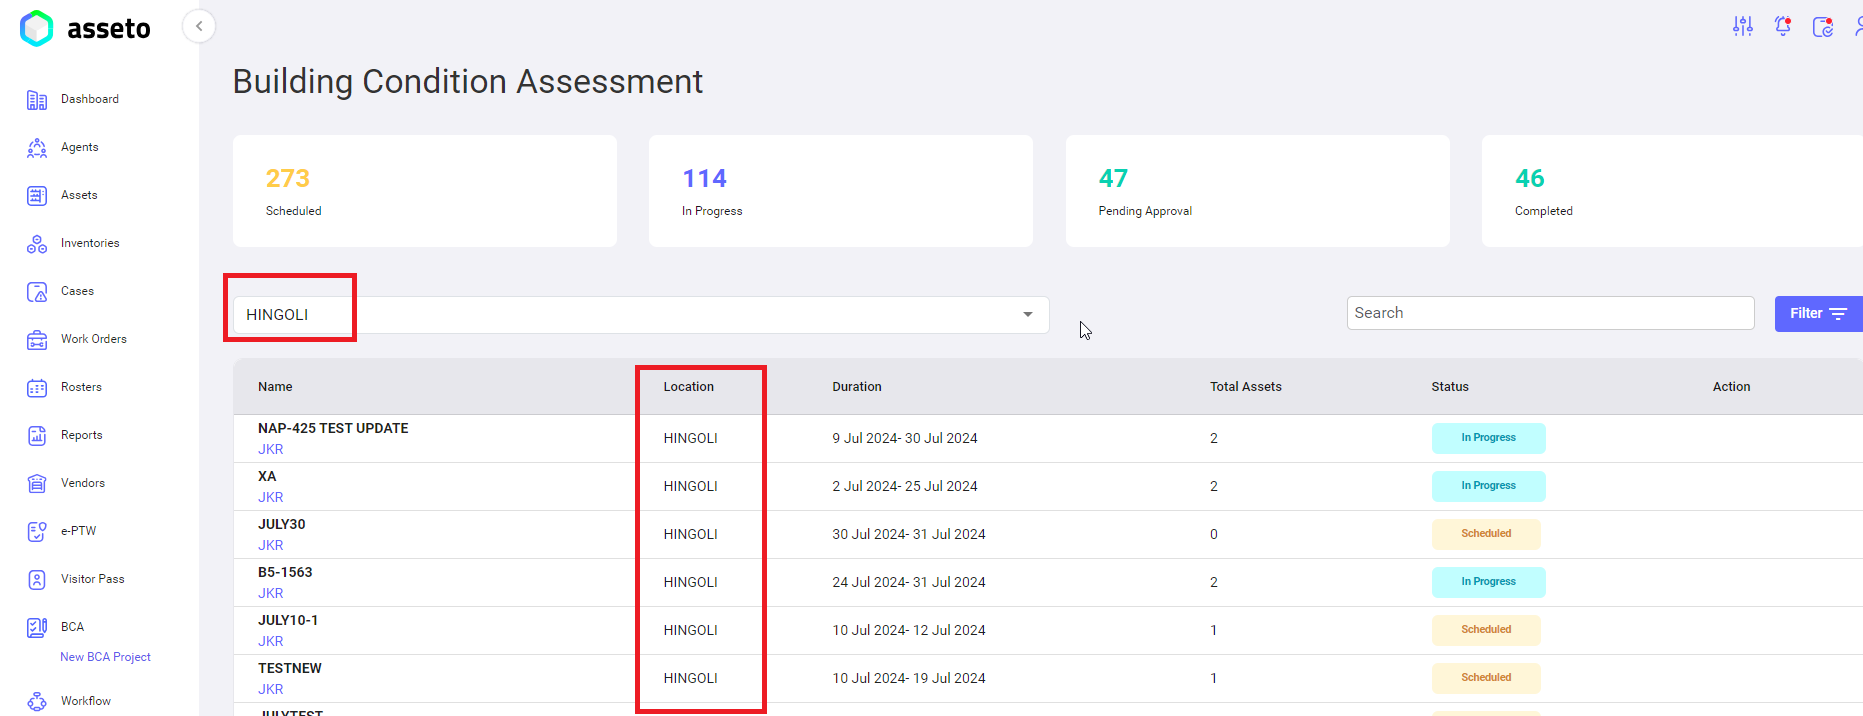Click the asseto logo icon
The image size is (1863, 716).
37,28
